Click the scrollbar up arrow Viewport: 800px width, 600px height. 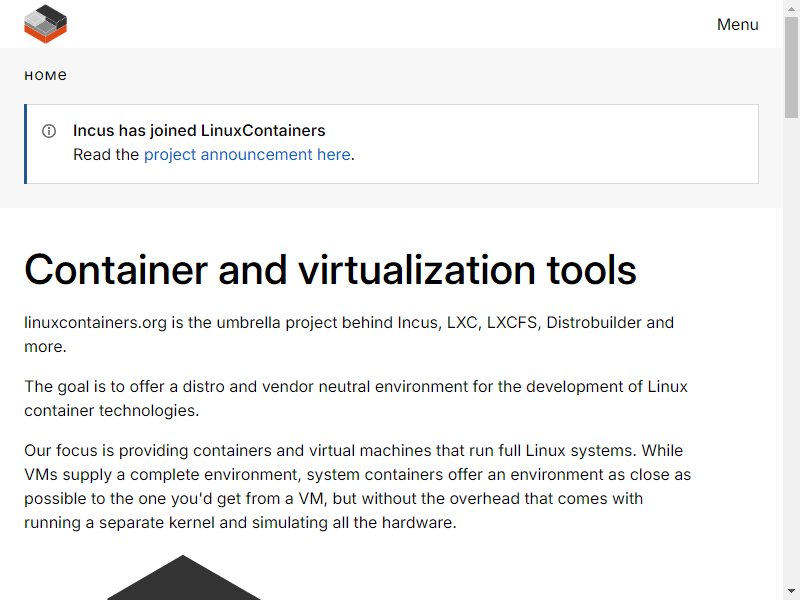[x=791, y=8]
